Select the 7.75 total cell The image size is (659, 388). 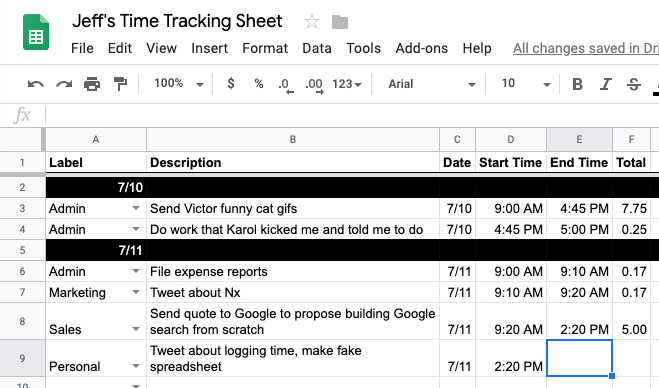631,208
